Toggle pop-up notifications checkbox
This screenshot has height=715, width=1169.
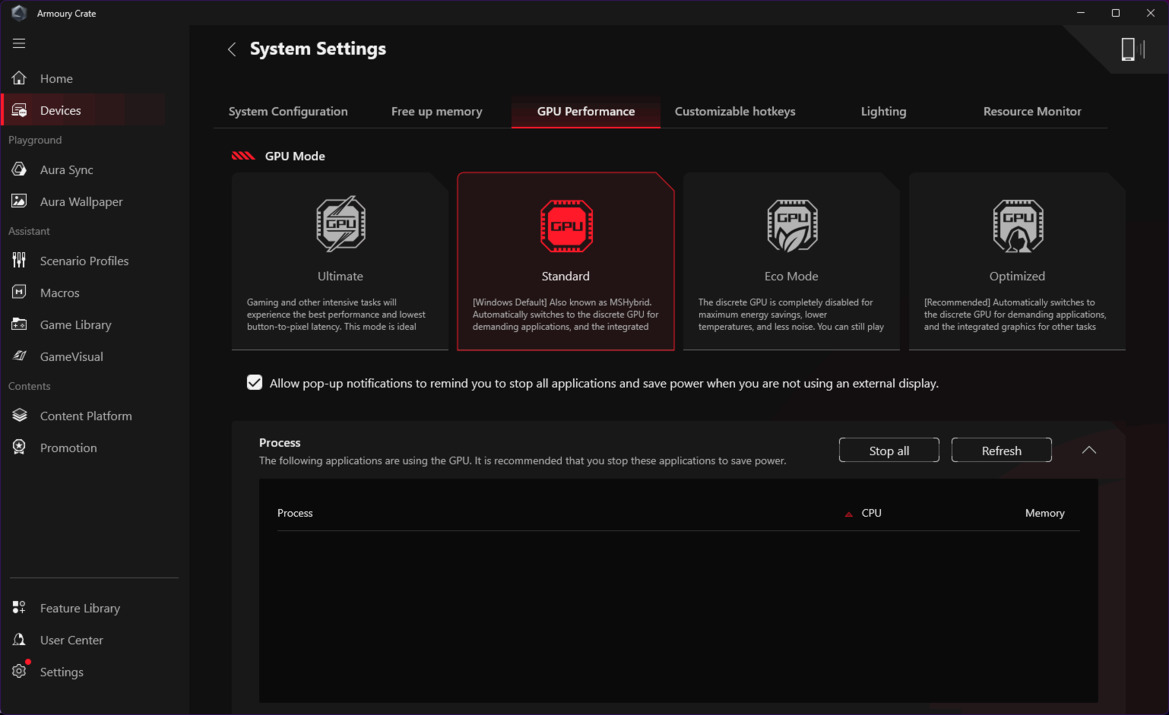tap(254, 382)
